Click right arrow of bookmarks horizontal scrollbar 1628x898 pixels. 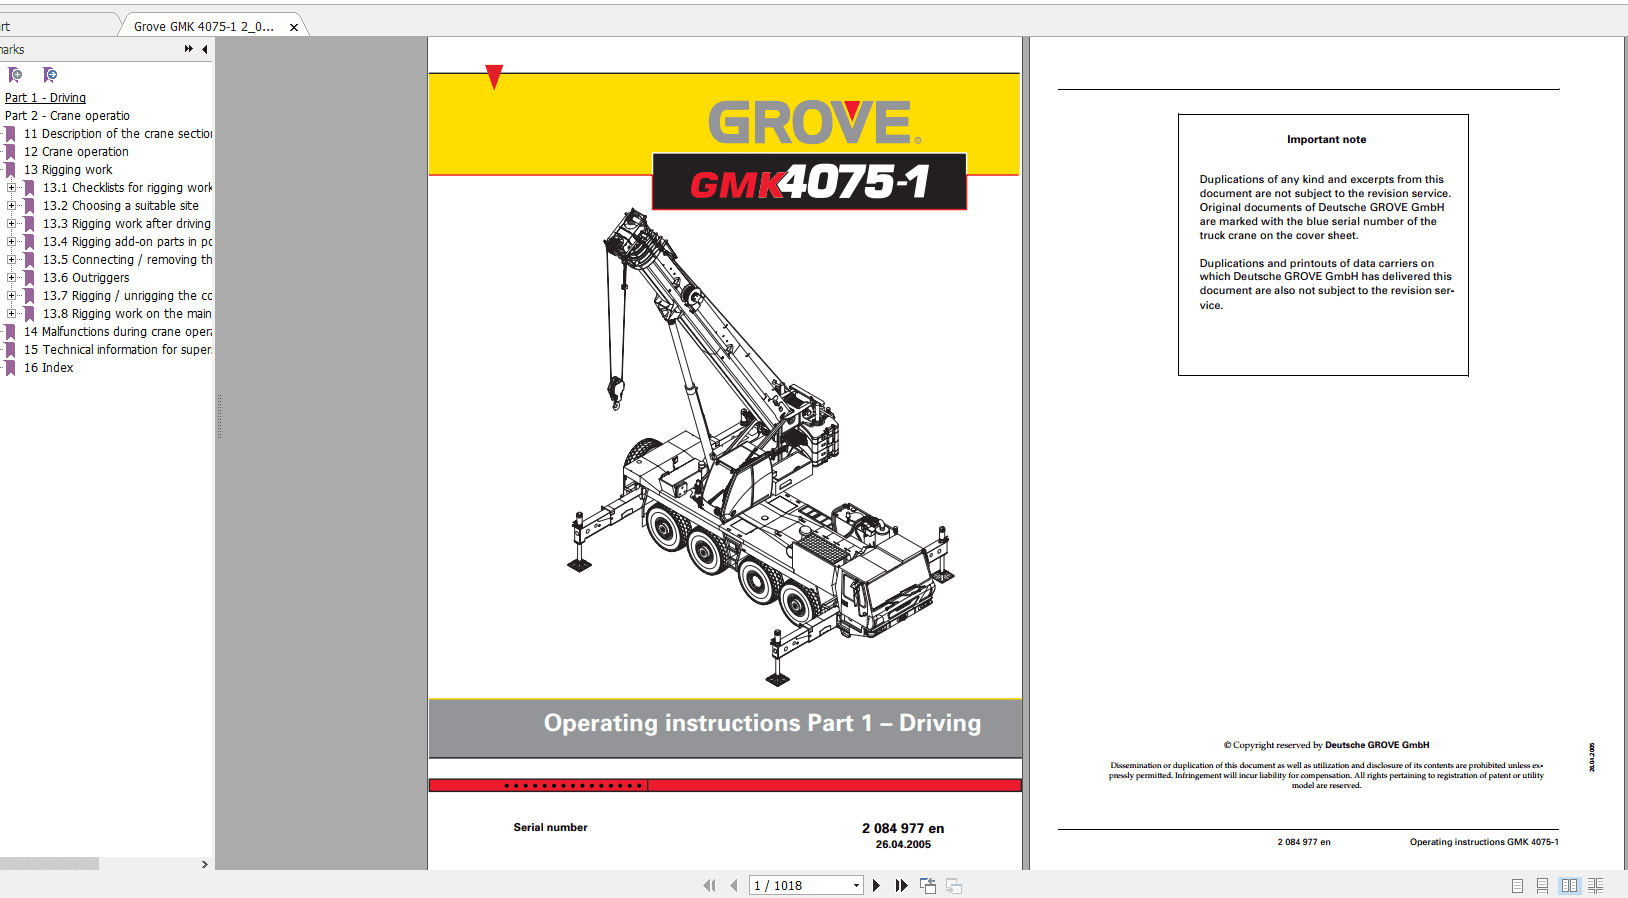(x=204, y=864)
